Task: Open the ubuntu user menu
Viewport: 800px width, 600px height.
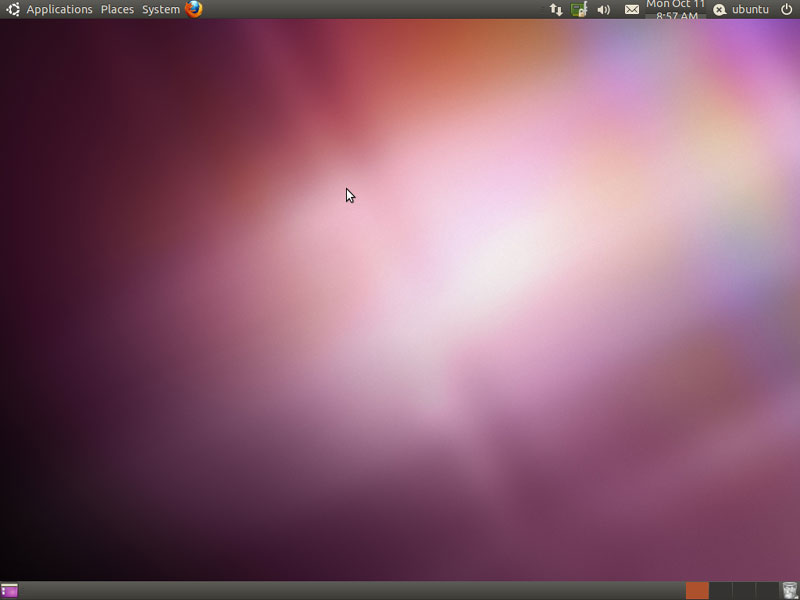Action: 750,9
